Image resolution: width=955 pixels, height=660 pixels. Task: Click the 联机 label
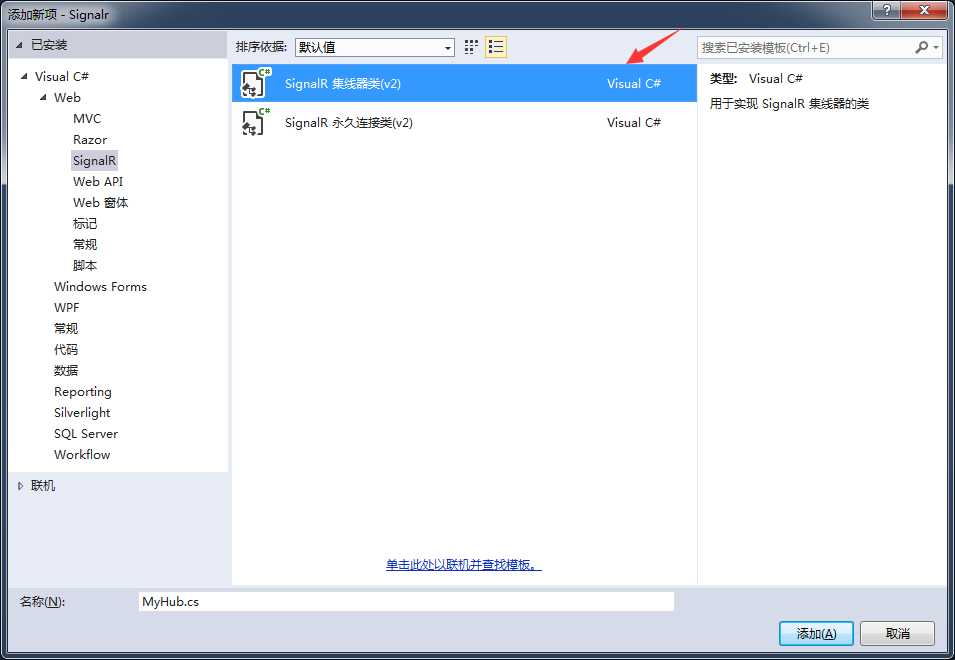tap(43, 486)
